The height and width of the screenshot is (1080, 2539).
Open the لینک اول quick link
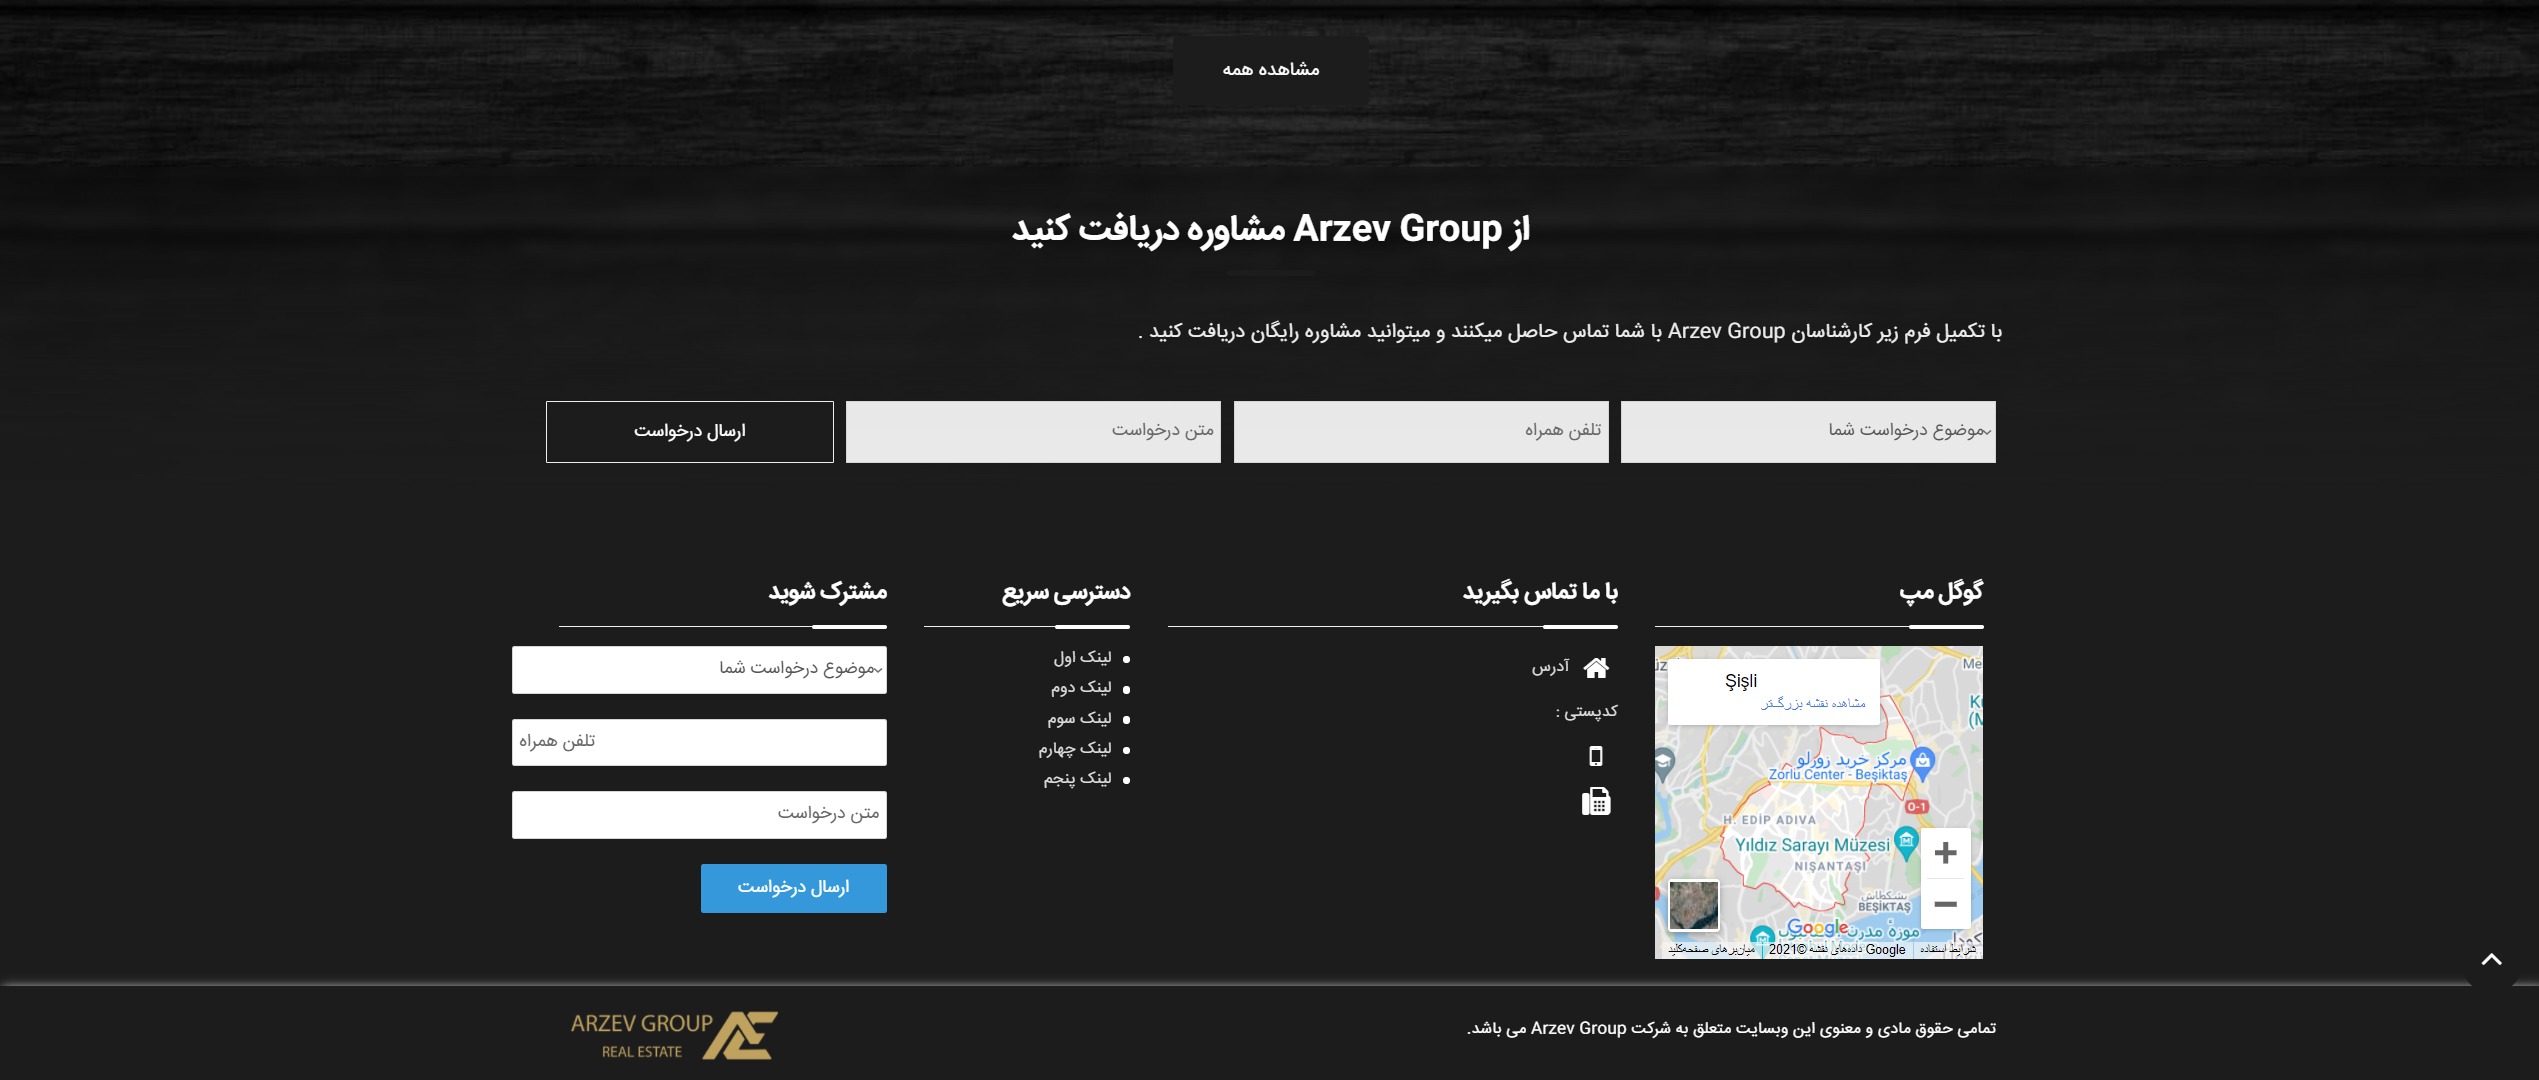[1082, 658]
